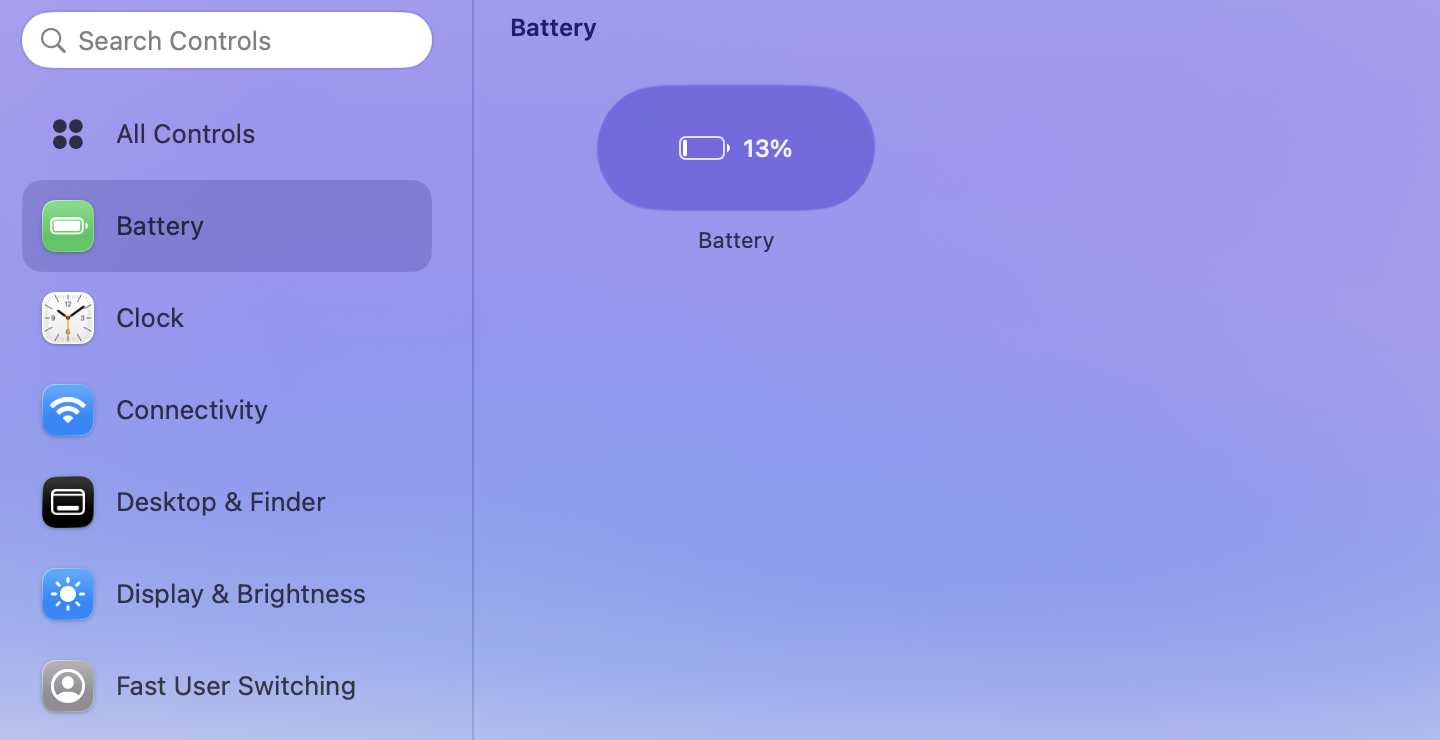Select the Battery label in the sidebar

click(x=160, y=226)
